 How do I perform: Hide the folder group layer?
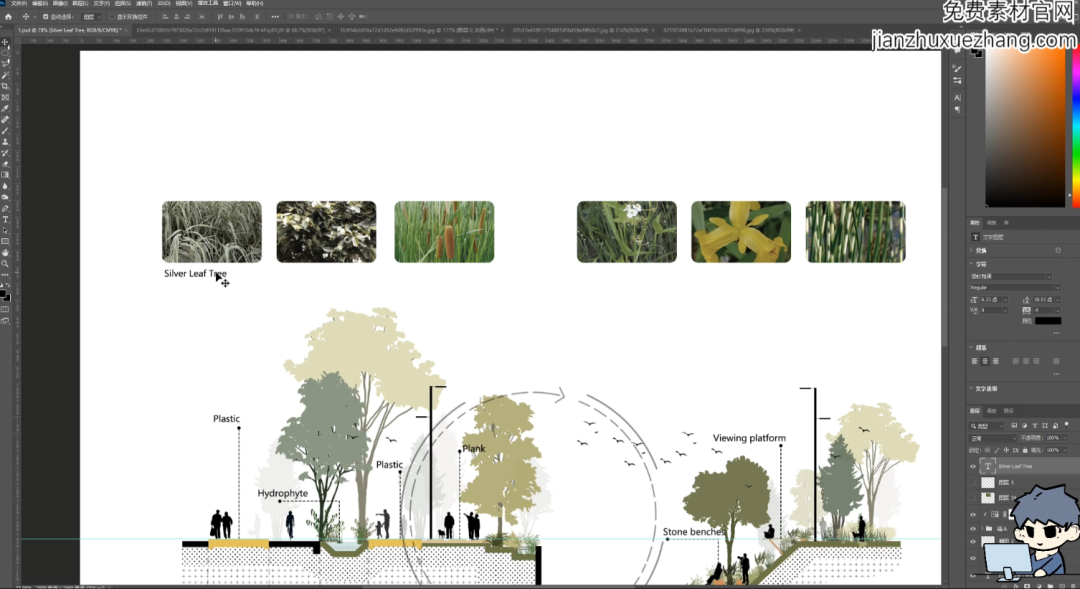pos(973,528)
